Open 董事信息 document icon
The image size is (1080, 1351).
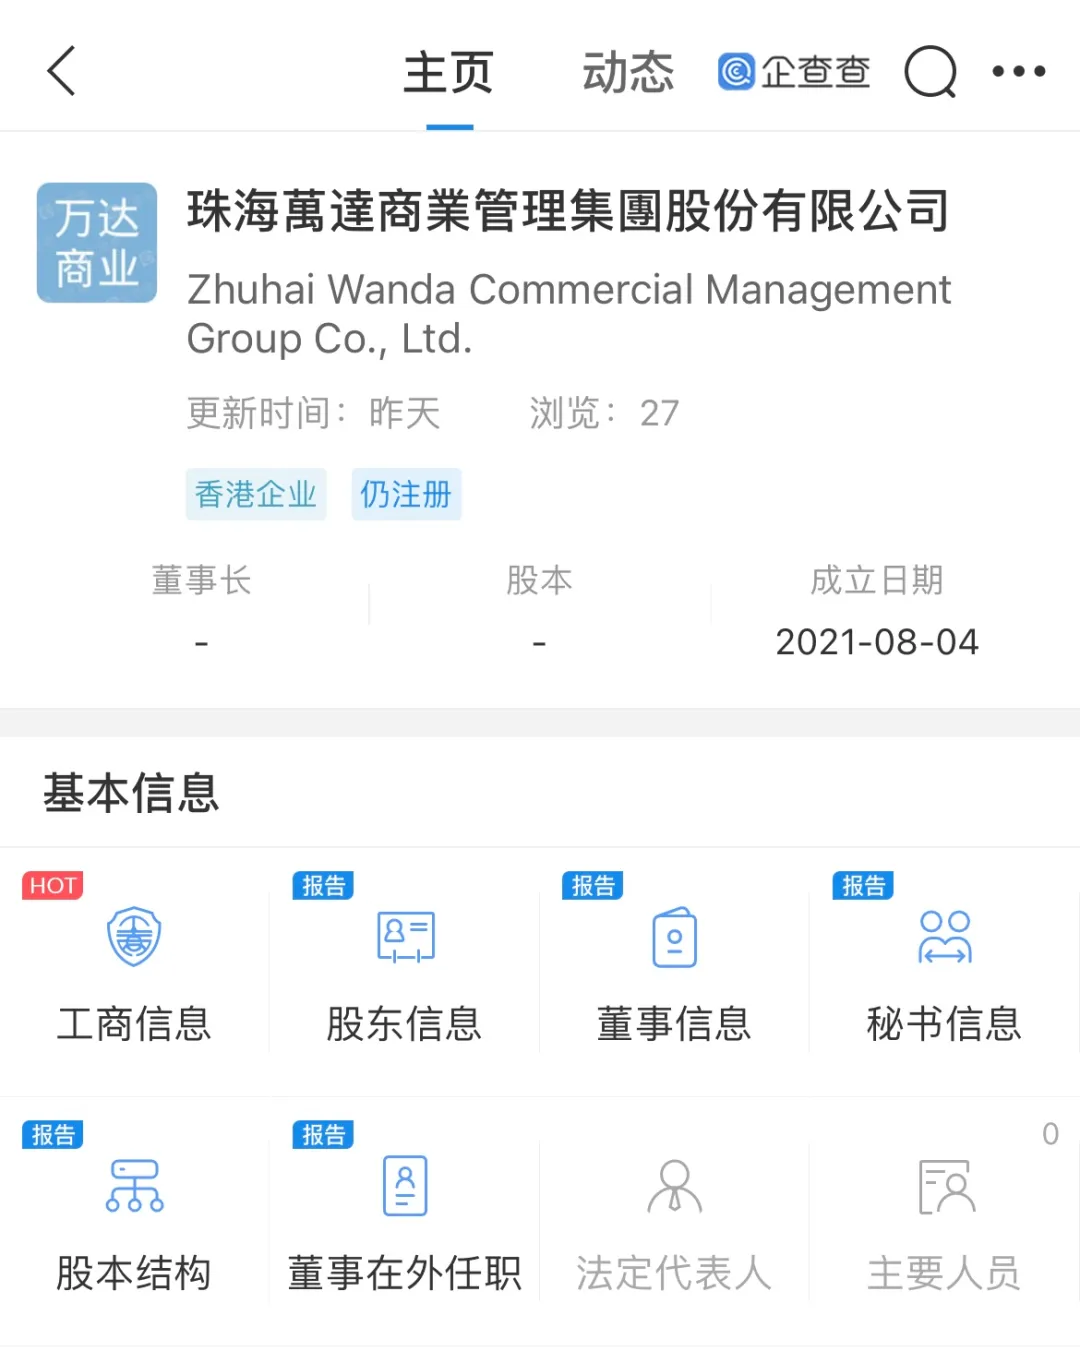click(675, 936)
